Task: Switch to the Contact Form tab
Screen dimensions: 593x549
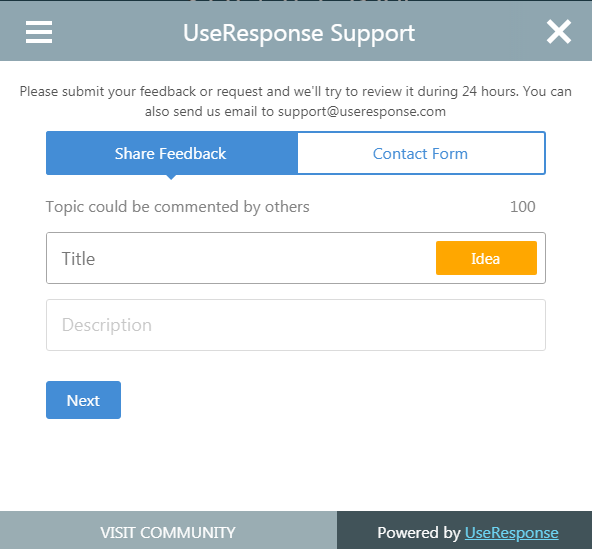Action: (x=421, y=153)
